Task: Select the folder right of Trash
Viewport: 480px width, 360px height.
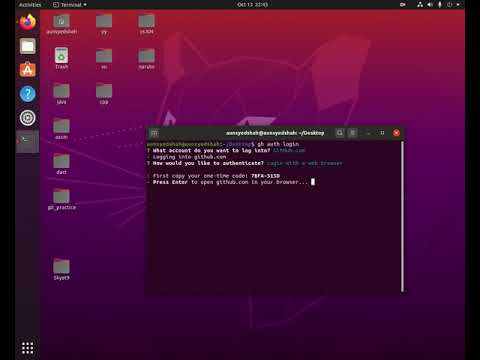Action: pos(104,58)
